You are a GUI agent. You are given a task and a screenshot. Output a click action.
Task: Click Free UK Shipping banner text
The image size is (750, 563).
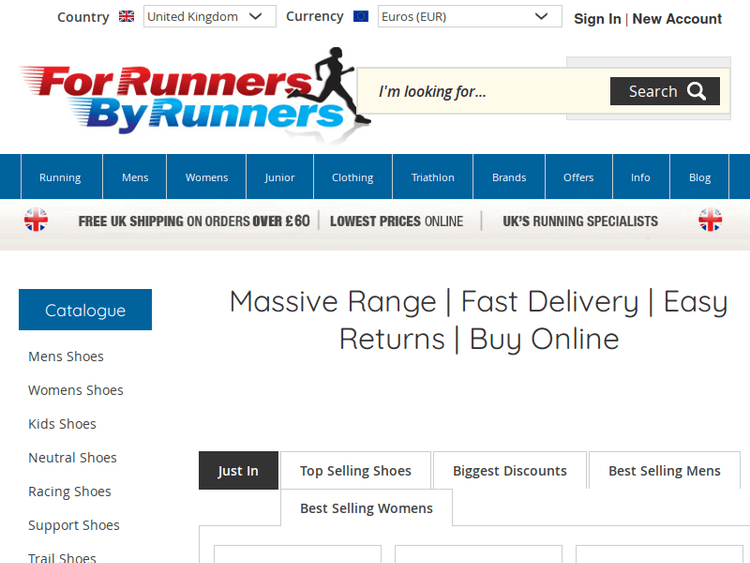[194, 221]
